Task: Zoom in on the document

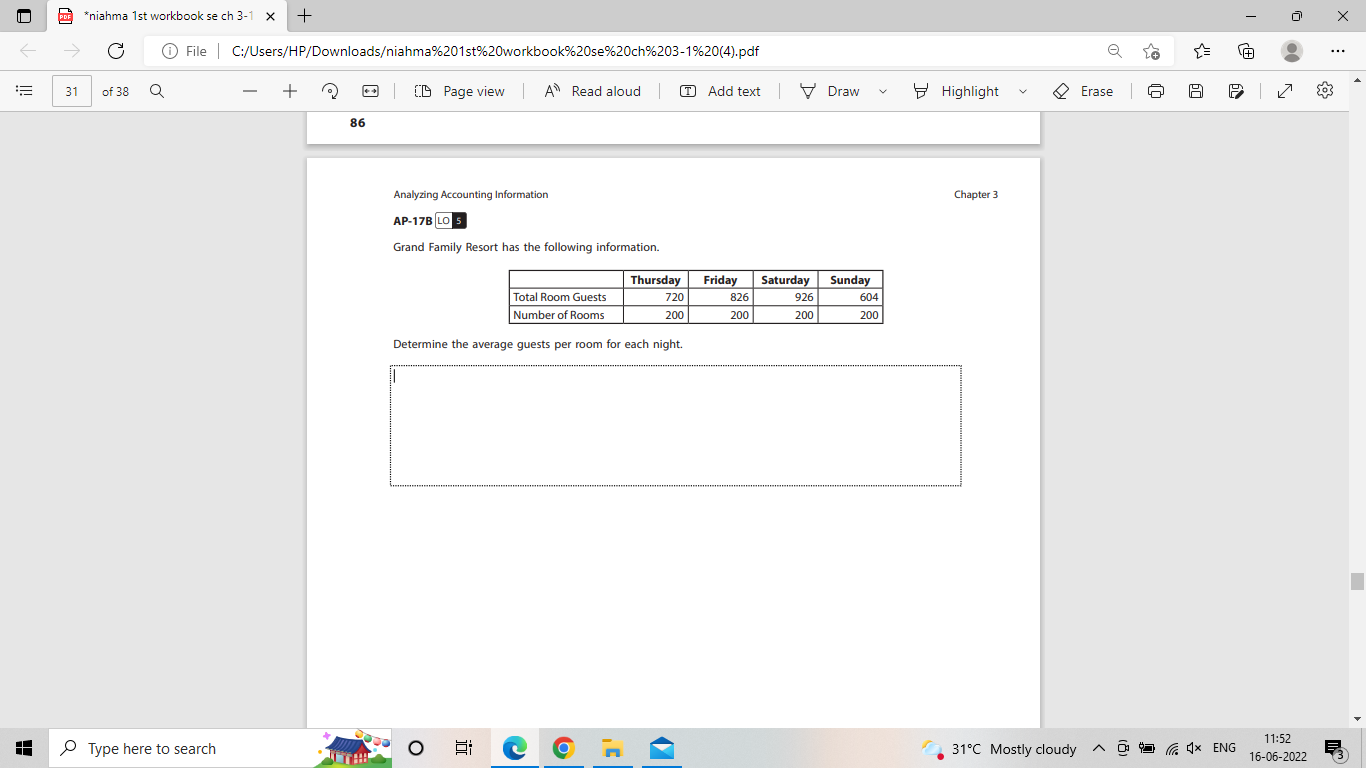Action: 289,91
